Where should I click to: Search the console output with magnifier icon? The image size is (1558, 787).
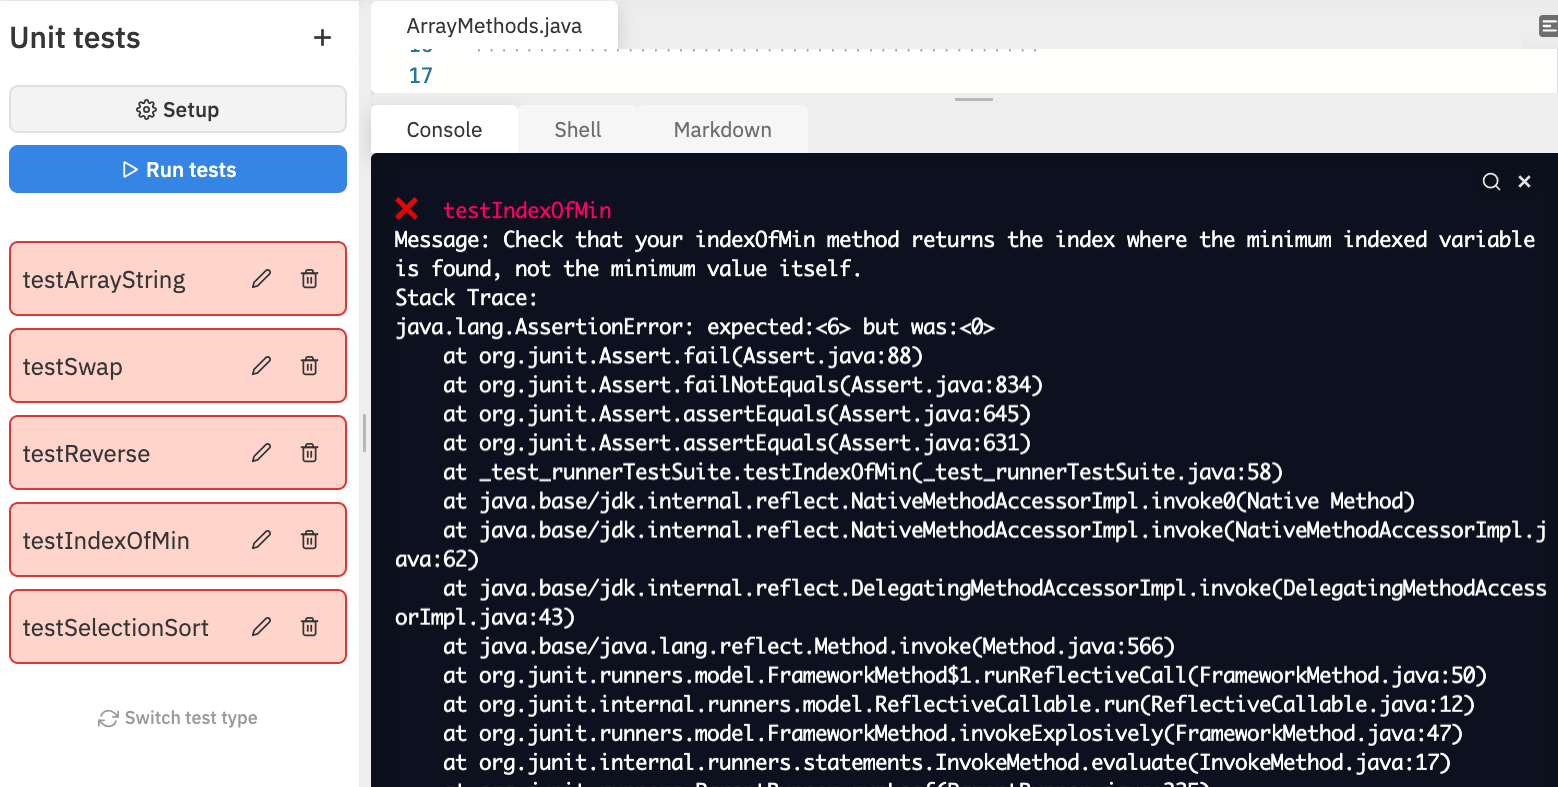pos(1491,181)
